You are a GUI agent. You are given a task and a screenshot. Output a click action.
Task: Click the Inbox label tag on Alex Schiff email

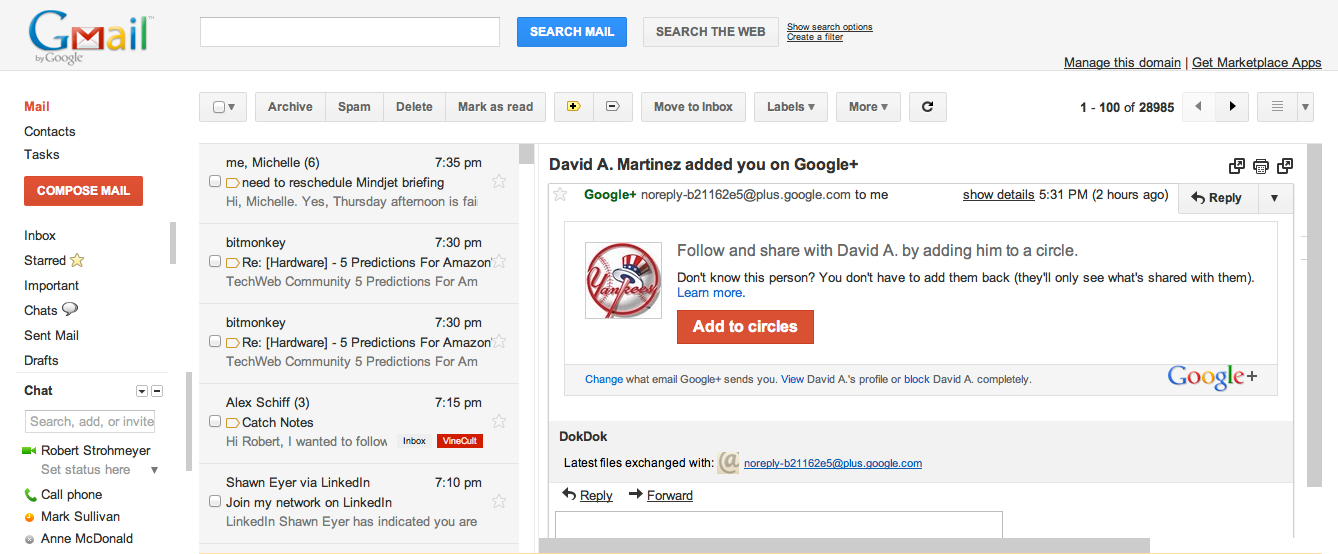pyautogui.click(x=415, y=441)
